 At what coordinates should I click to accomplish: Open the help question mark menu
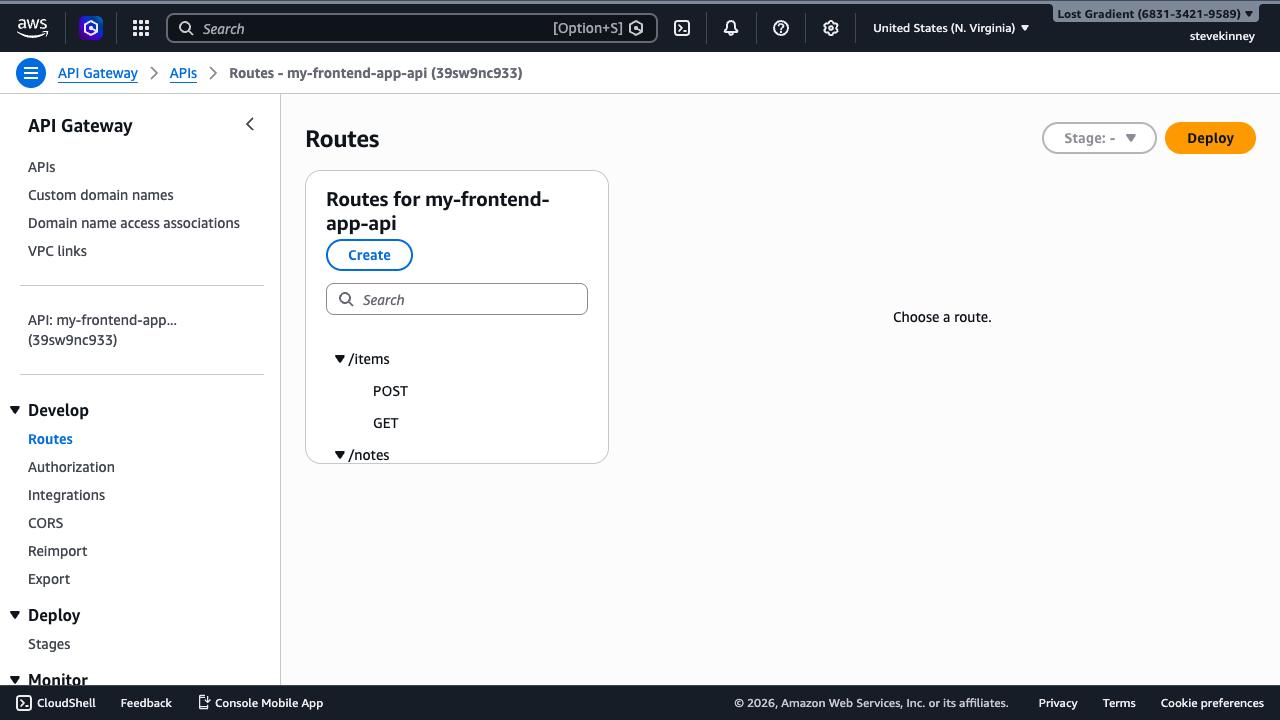coord(781,28)
